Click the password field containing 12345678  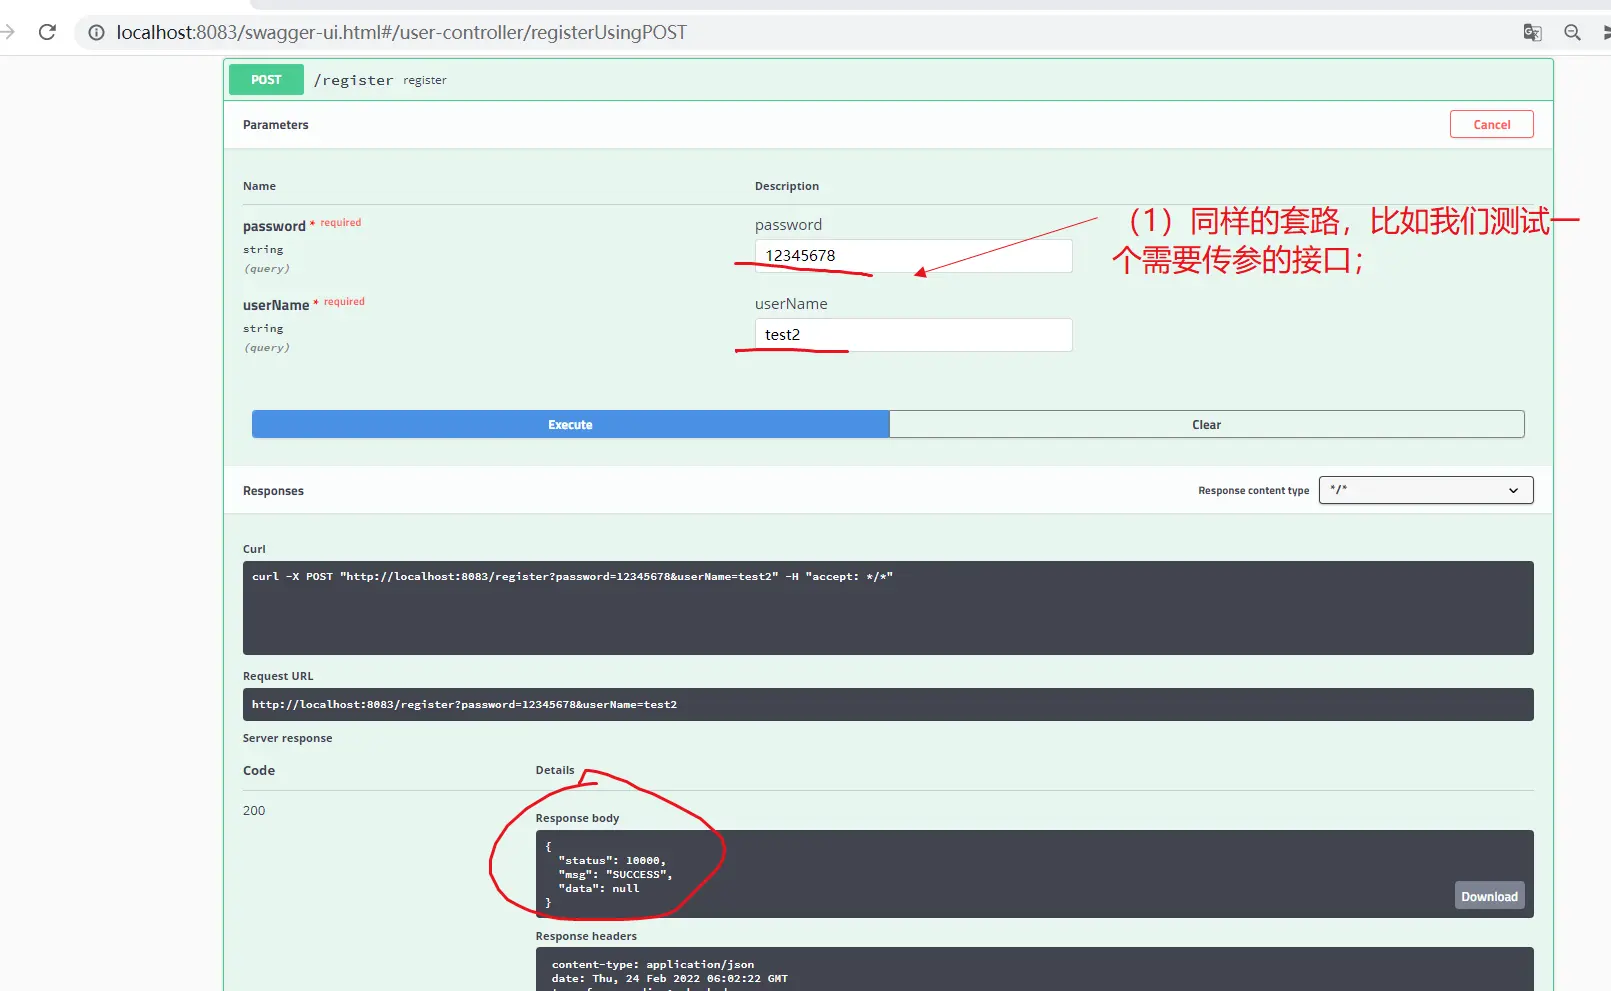click(x=912, y=256)
